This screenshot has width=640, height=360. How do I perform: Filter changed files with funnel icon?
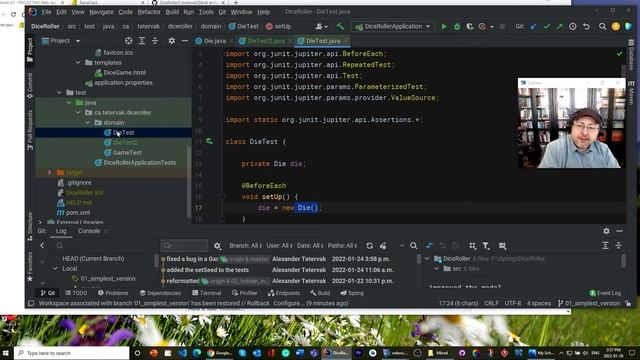(x=486, y=246)
